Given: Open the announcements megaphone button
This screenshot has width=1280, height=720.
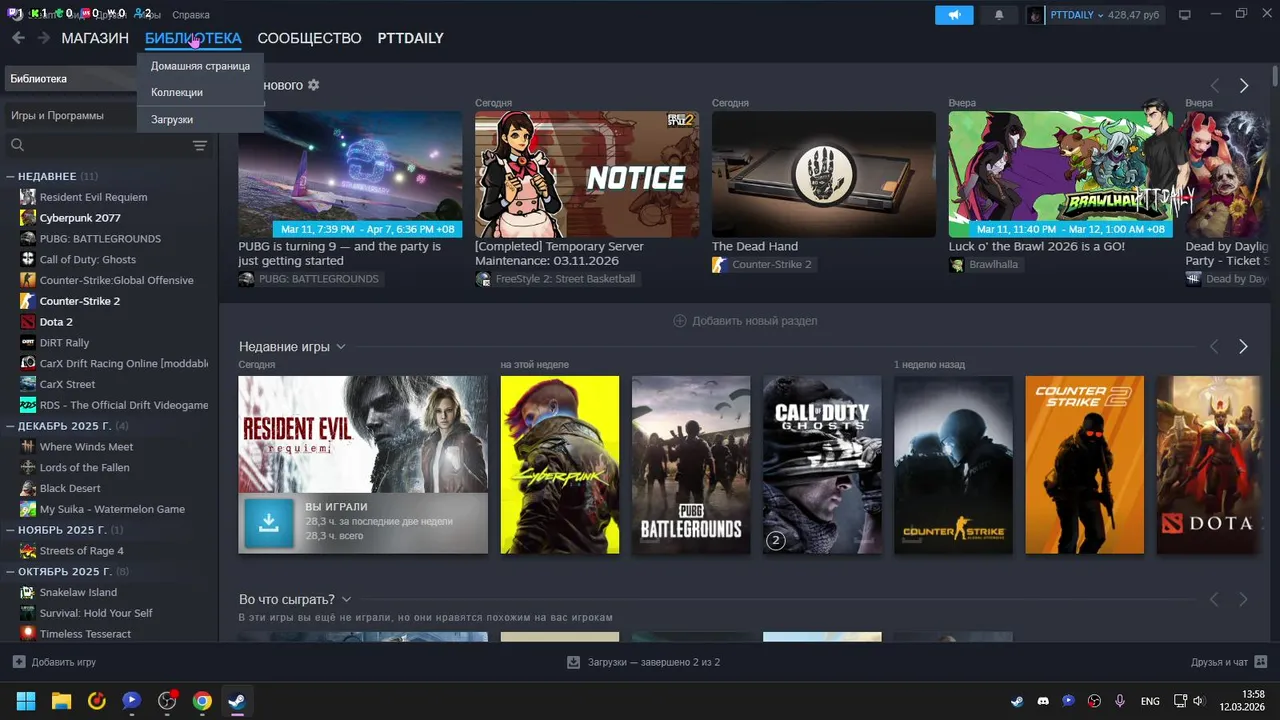Looking at the screenshot, I should tap(954, 15).
